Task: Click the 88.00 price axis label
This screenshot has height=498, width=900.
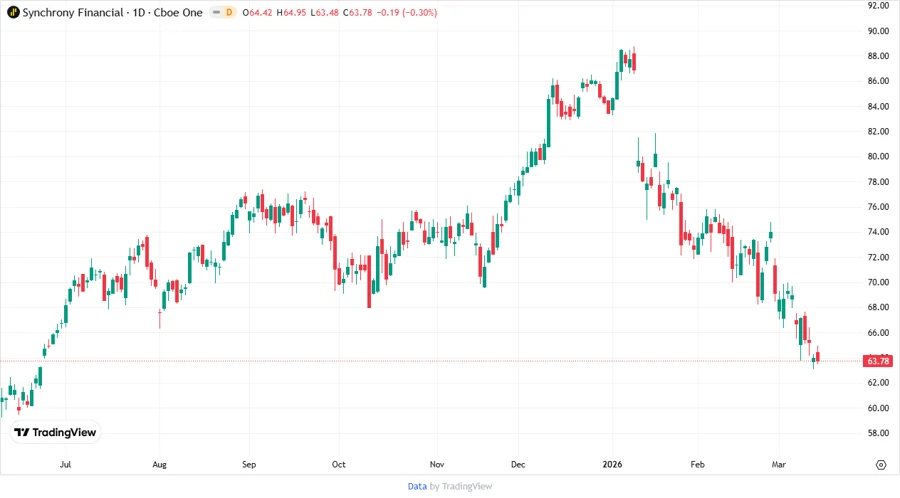Action: click(x=878, y=56)
